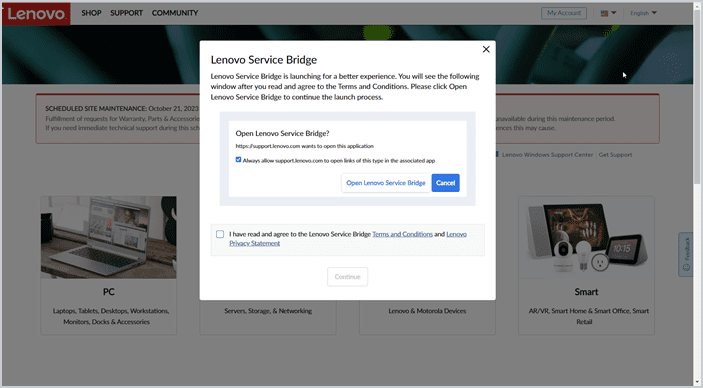This screenshot has height=388, width=703.
Task: Close the Lenovo Service Bridge dialog
Action: click(486, 49)
